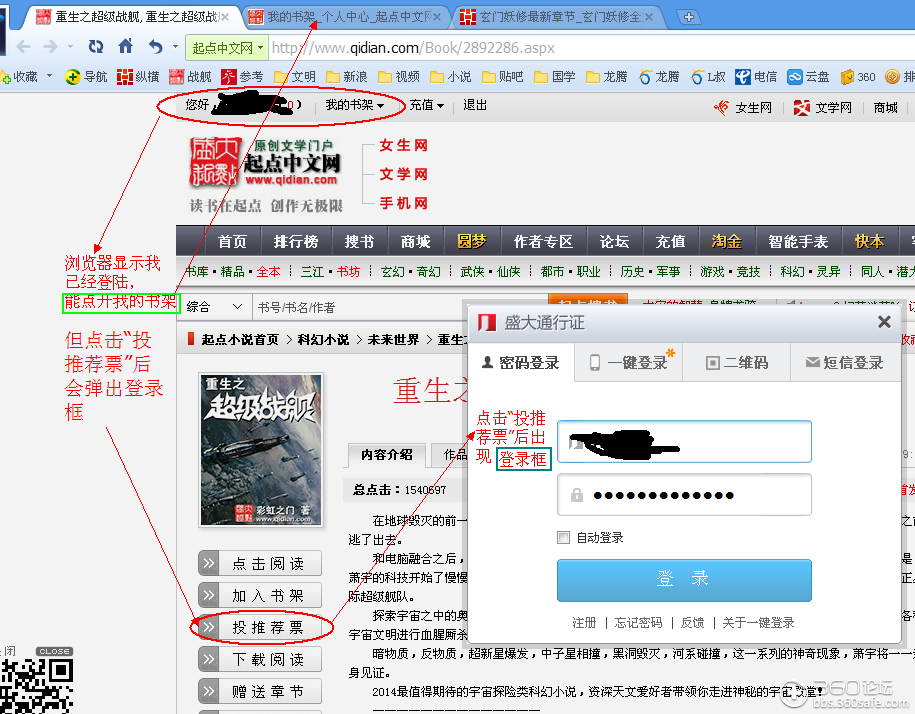Open the 综合 search category dropdown
915x714 pixels.
(215, 307)
